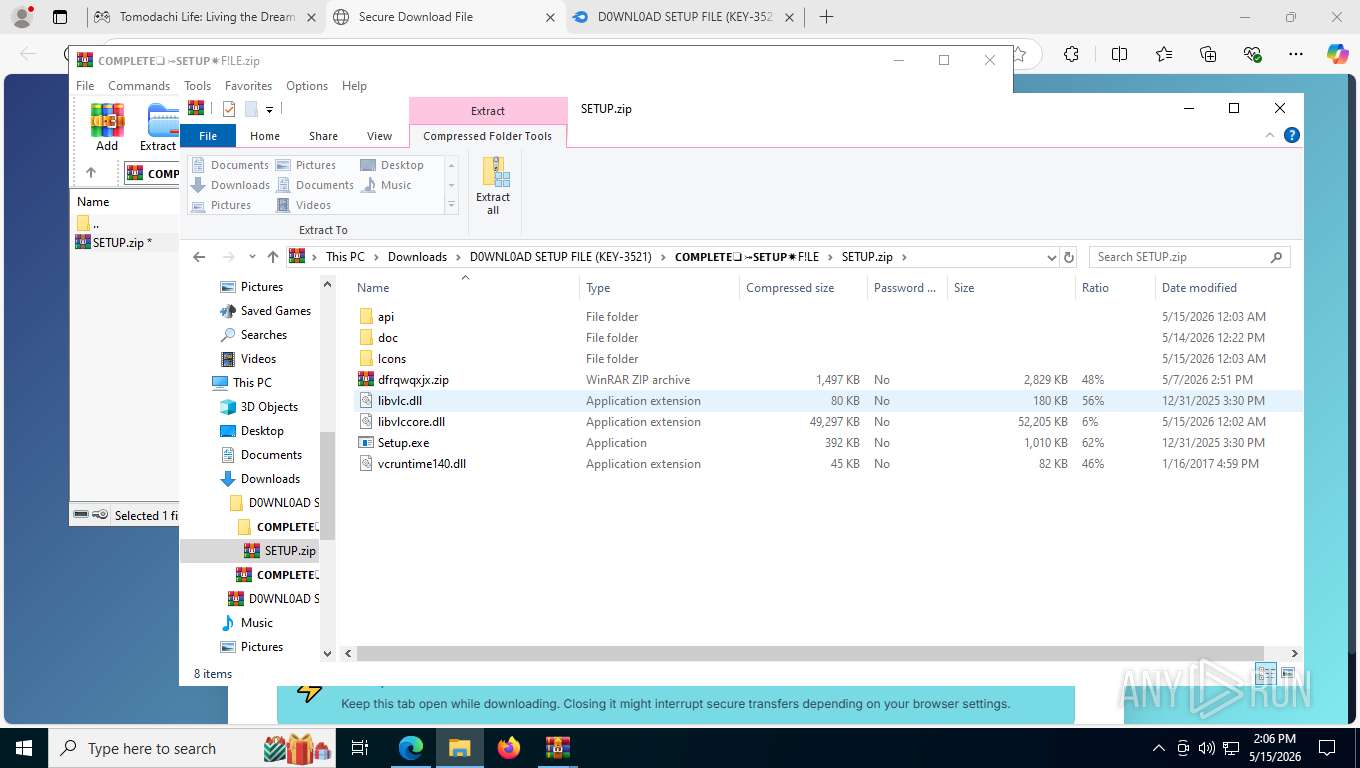Open WinRAR Favorites menu
This screenshot has width=1360, height=768.
248,86
